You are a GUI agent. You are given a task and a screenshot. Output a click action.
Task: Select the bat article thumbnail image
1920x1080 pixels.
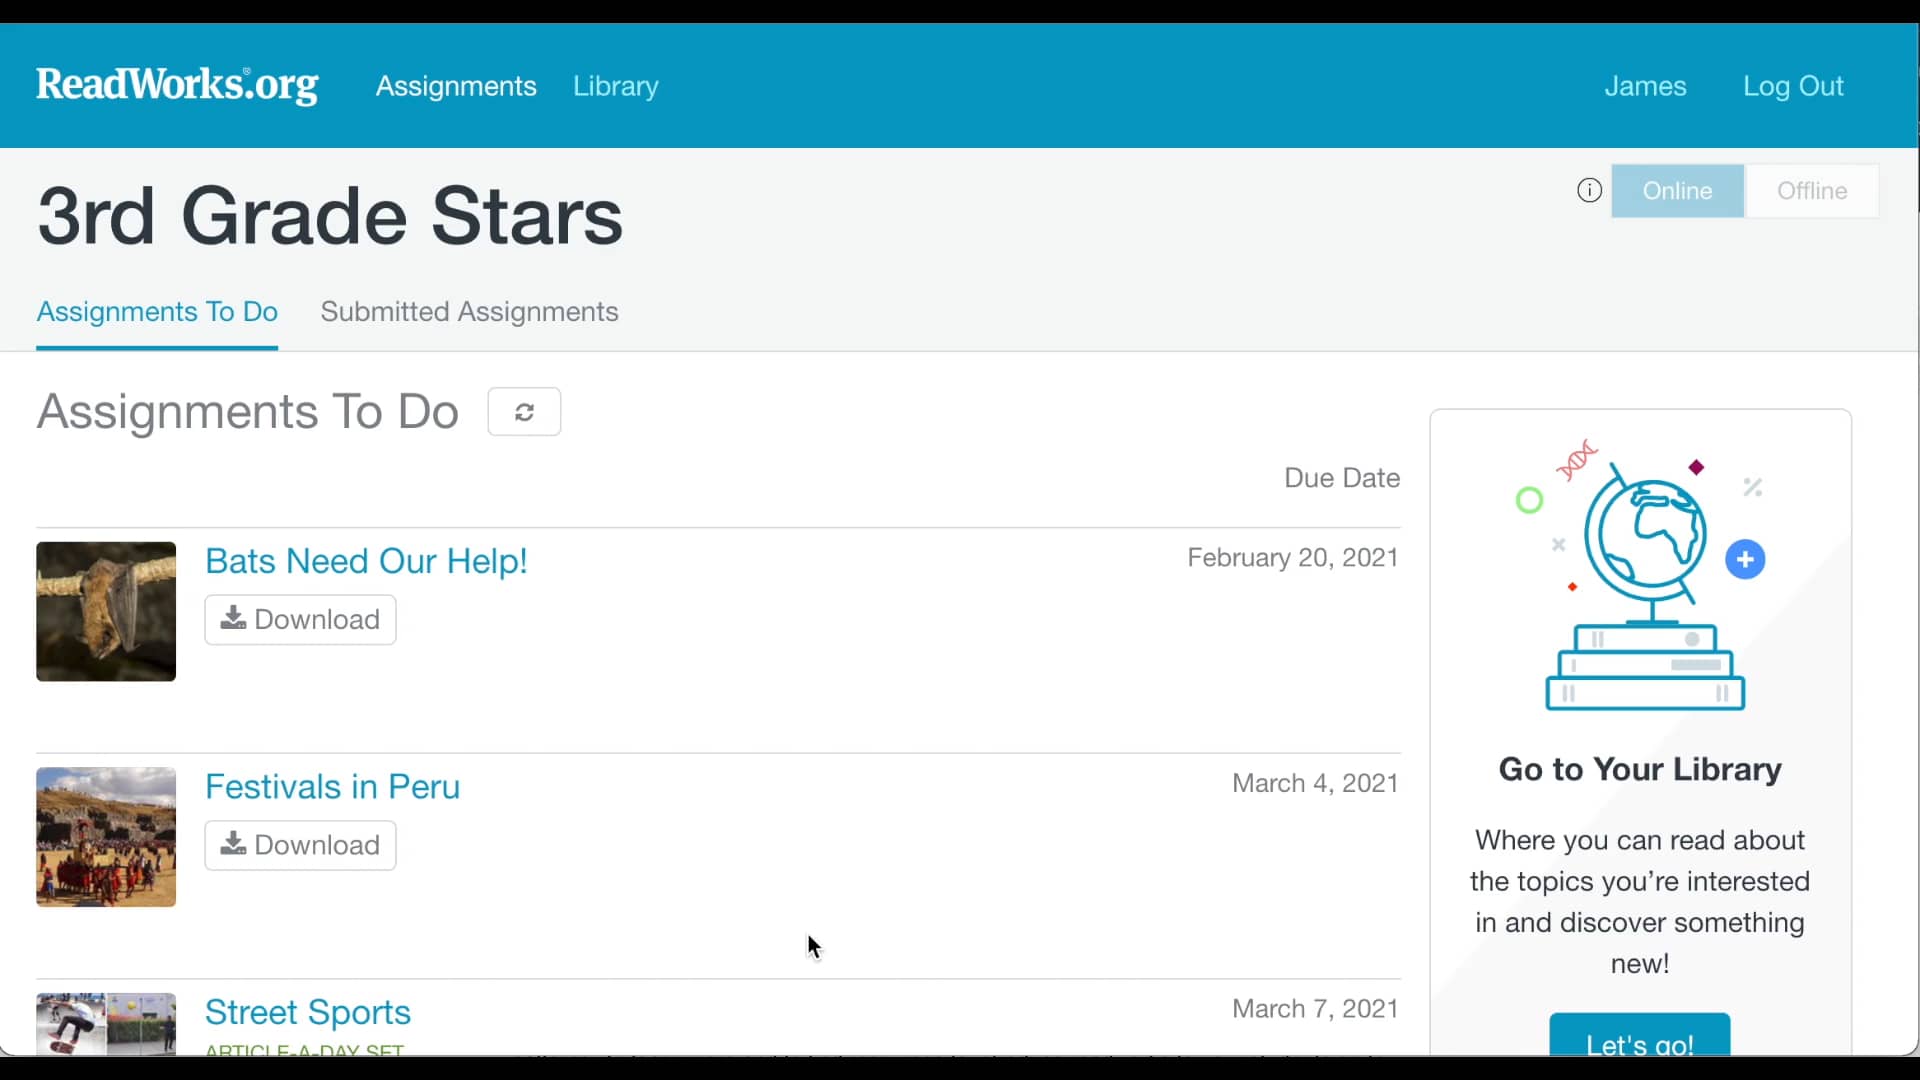(x=105, y=611)
